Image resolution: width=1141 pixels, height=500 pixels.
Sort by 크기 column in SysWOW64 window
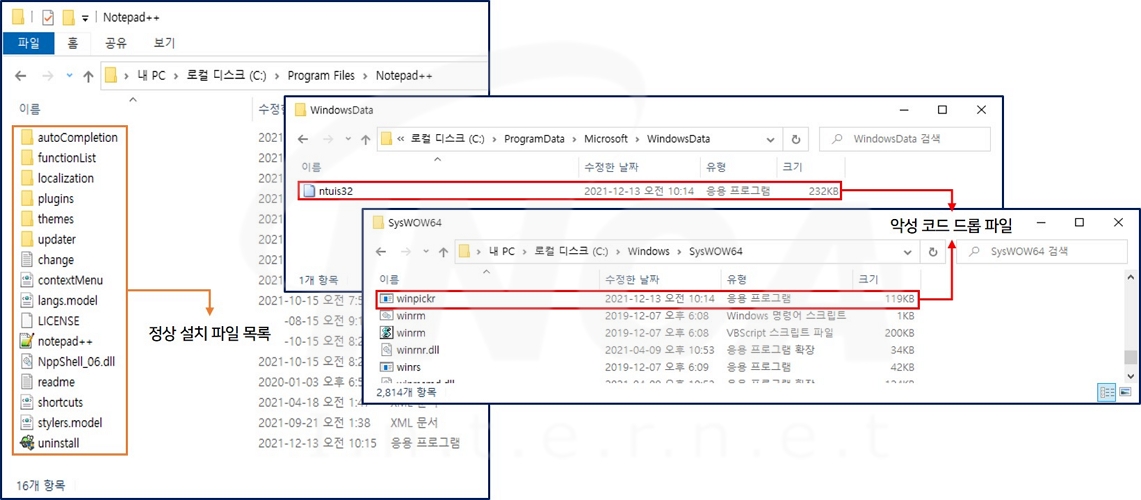869,279
